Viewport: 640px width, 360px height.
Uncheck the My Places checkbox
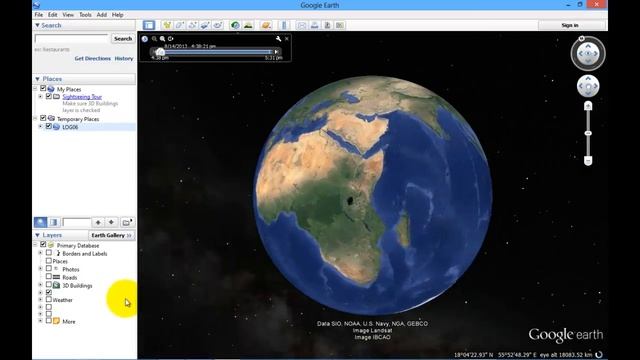click(x=43, y=89)
